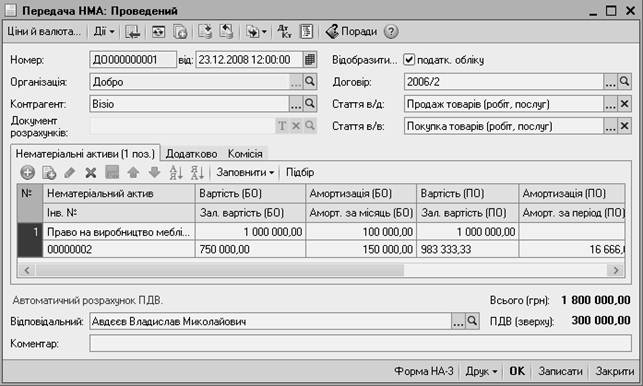This screenshot has width=643, height=386.
Task: Clear the Стаття в/д field
Action: [x=625, y=104]
